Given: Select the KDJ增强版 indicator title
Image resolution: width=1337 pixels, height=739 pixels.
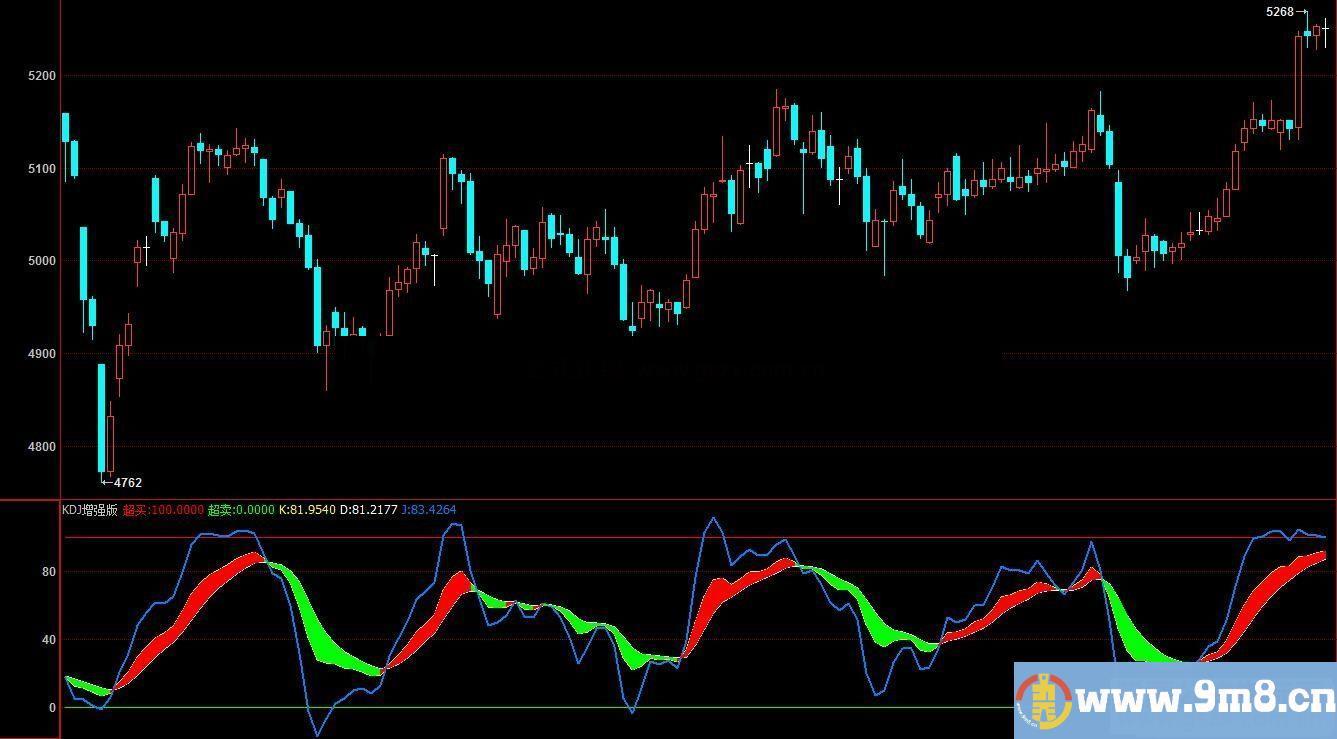Looking at the screenshot, I should coord(90,510).
